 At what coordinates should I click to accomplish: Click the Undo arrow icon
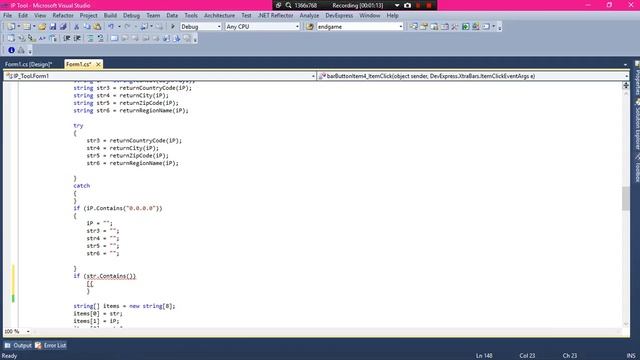111,27
